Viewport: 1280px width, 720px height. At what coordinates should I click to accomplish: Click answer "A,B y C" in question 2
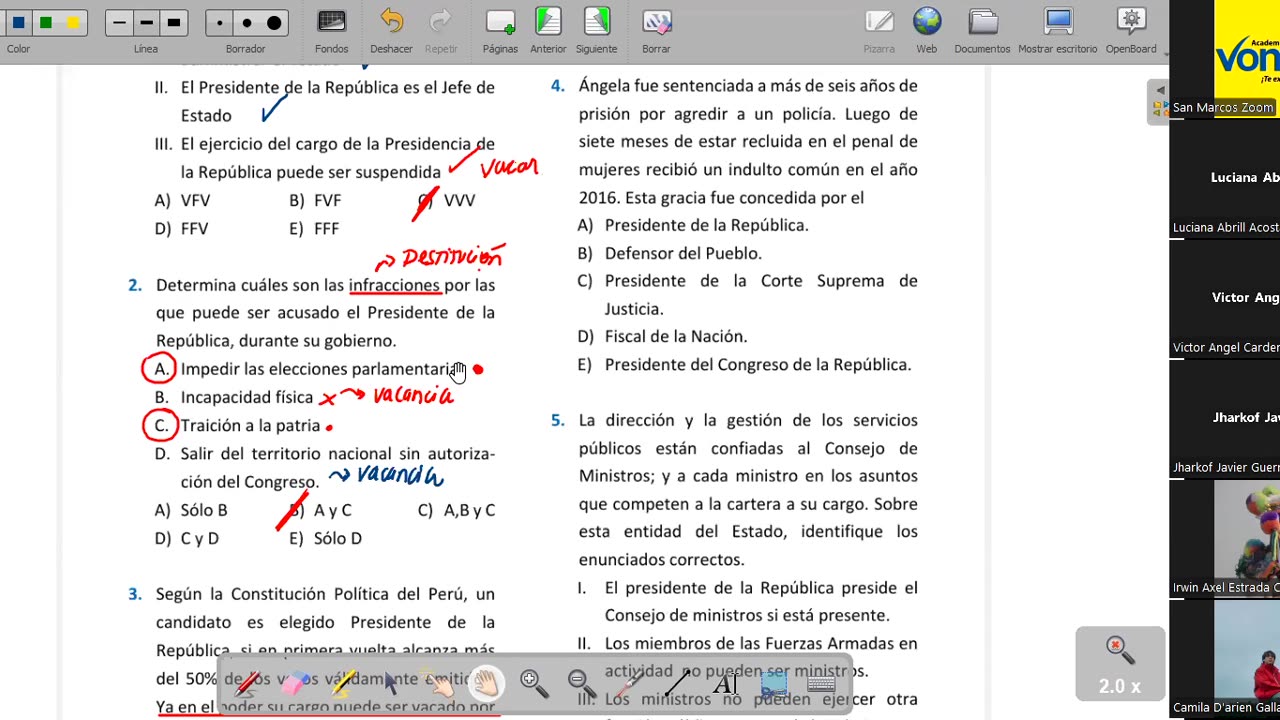click(x=468, y=510)
